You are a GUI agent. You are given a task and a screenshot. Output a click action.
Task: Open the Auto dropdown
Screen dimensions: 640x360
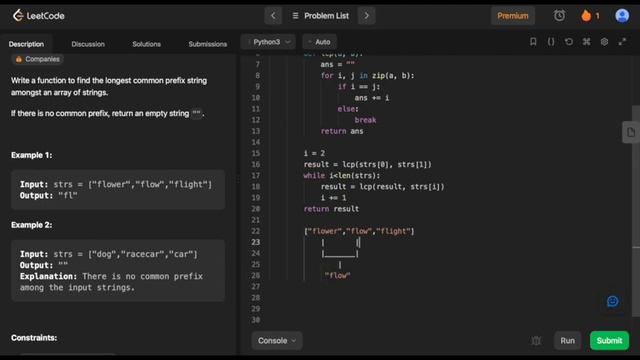[x=320, y=42]
